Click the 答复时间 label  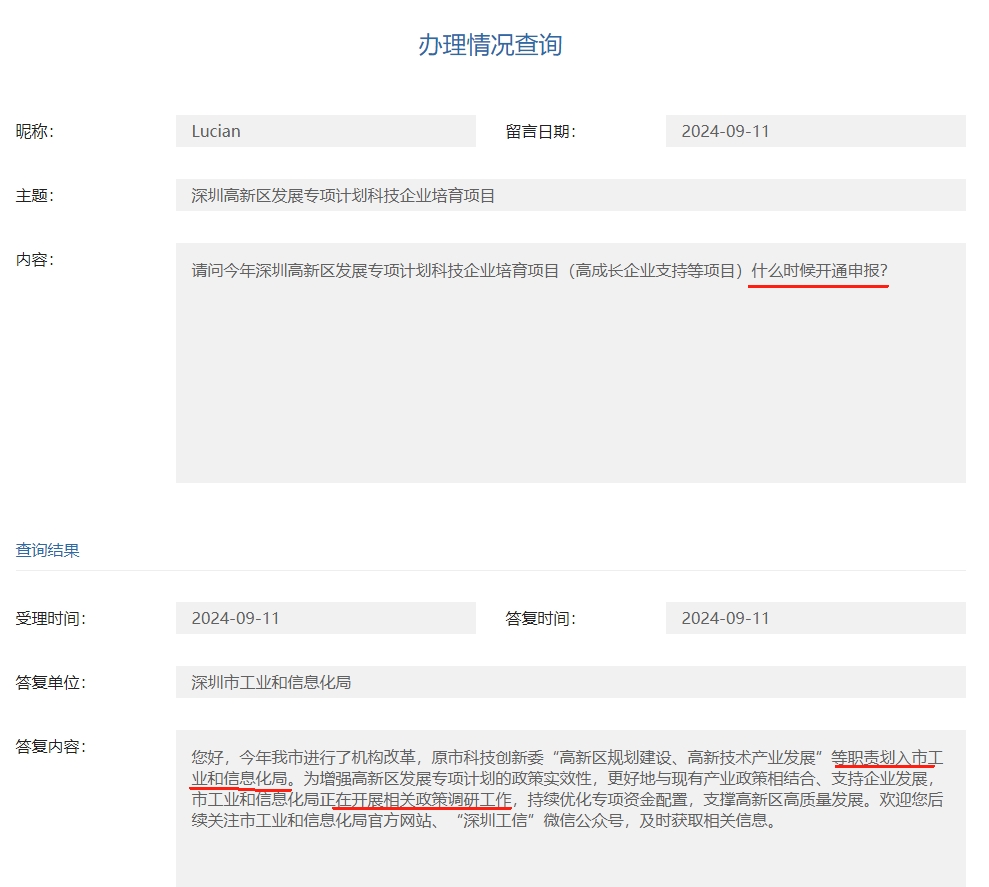point(540,618)
